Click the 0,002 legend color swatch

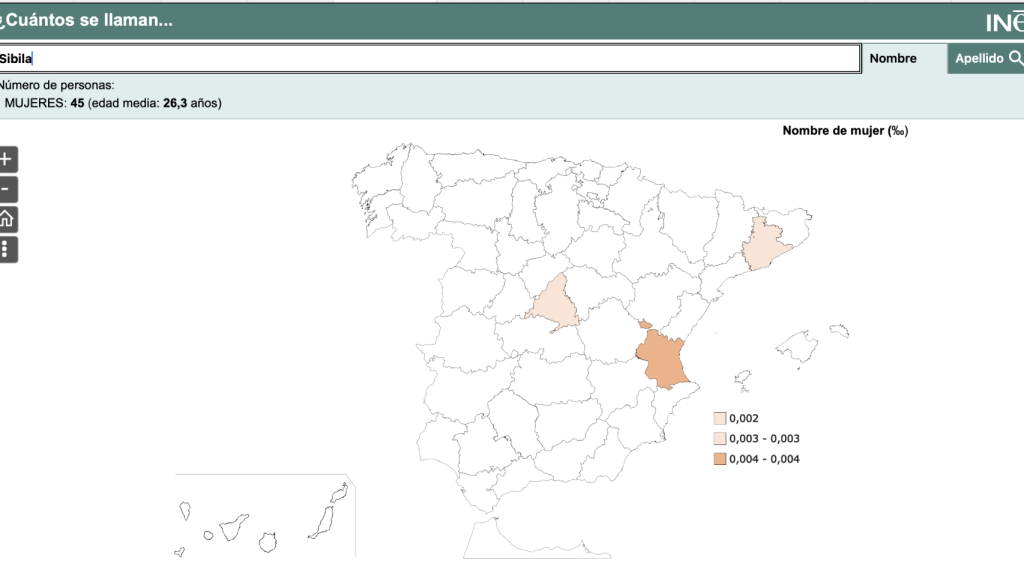coord(719,419)
